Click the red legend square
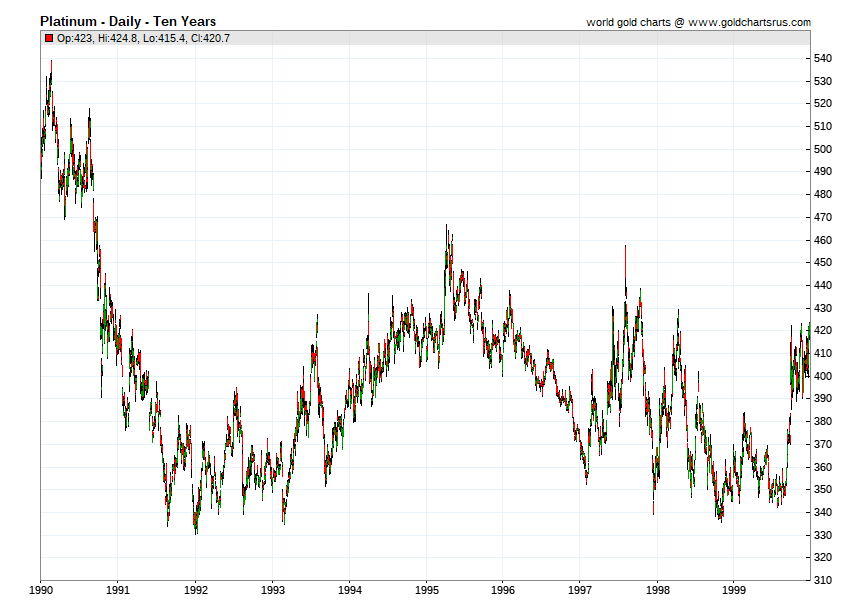This screenshot has height=616, width=850. pyautogui.click(x=49, y=38)
